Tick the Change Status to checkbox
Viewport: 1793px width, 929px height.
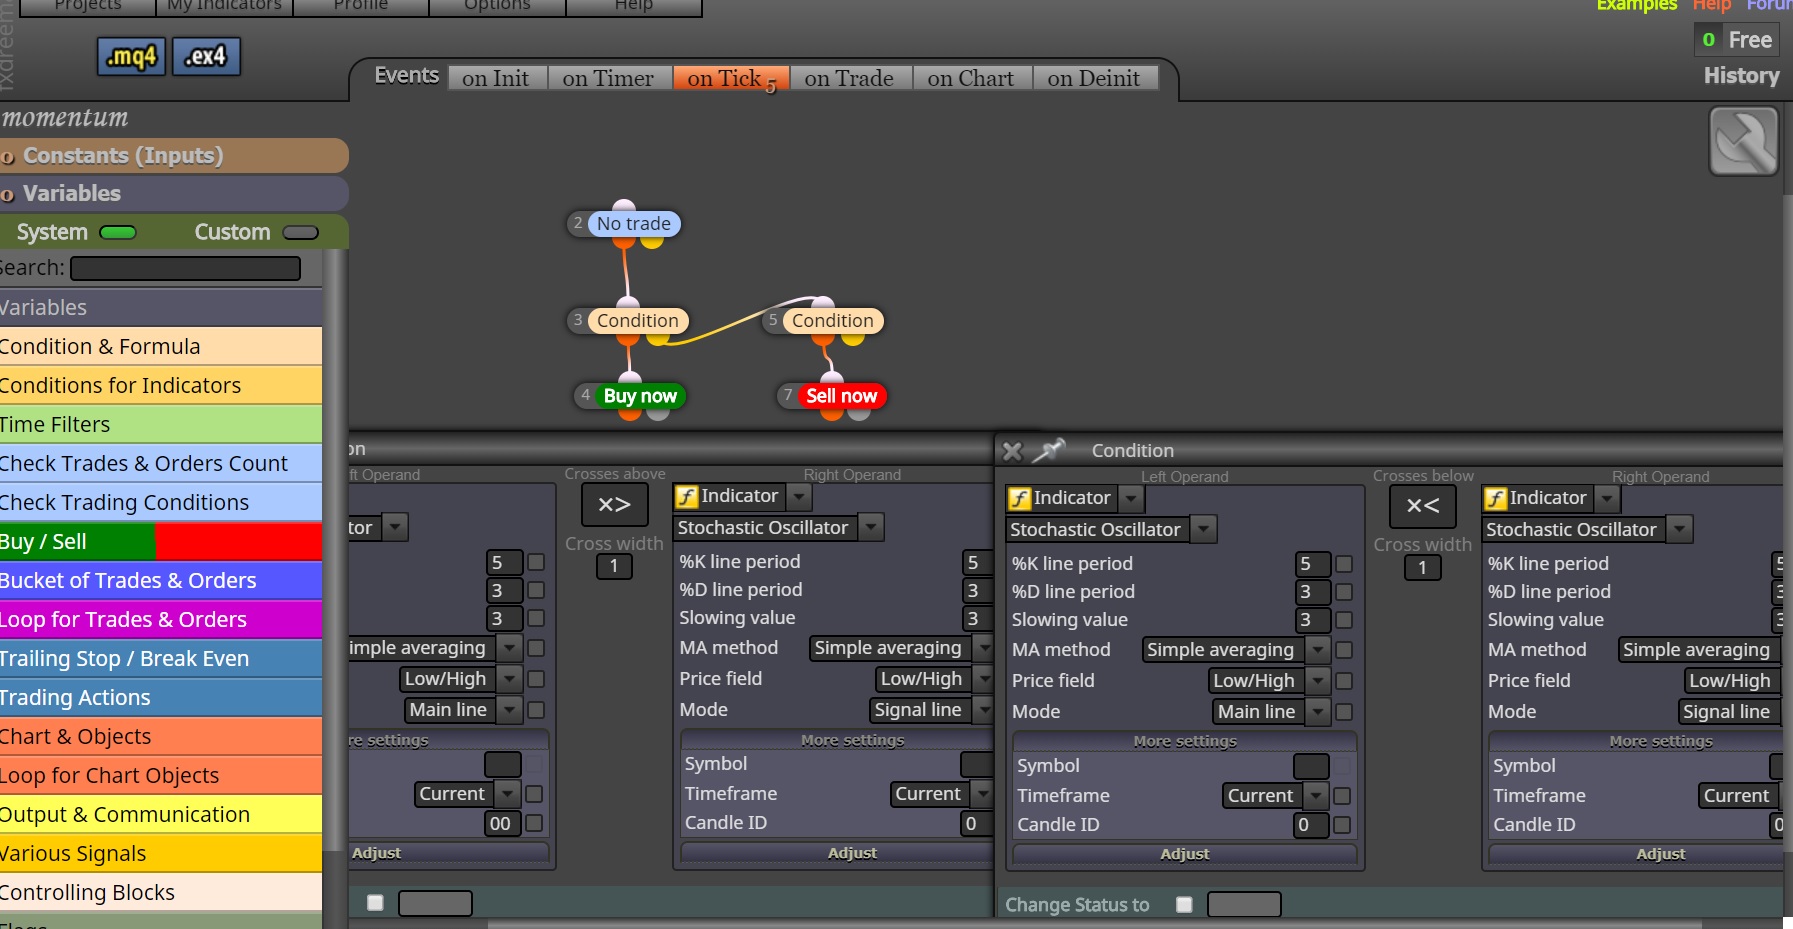[x=1184, y=905]
